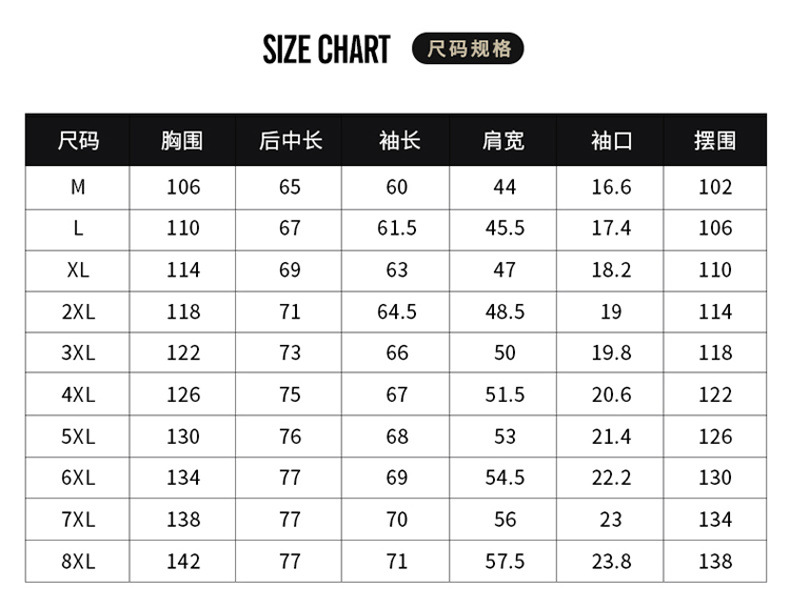Click the 尺码规格 black badge

(468, 49)
